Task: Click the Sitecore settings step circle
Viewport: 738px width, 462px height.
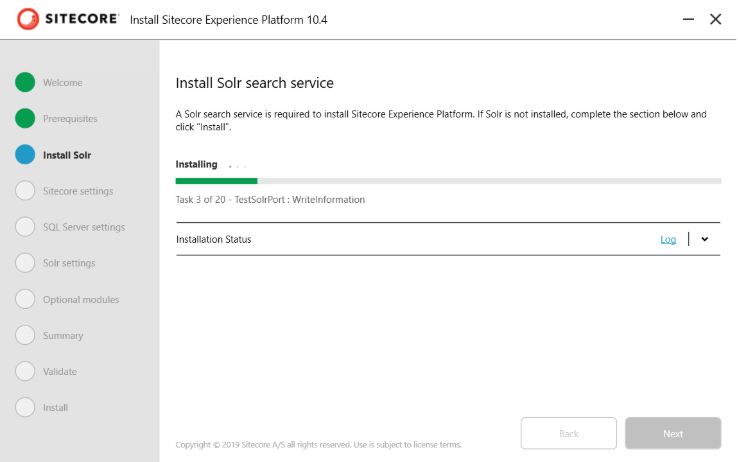Action: click(25, 191)
